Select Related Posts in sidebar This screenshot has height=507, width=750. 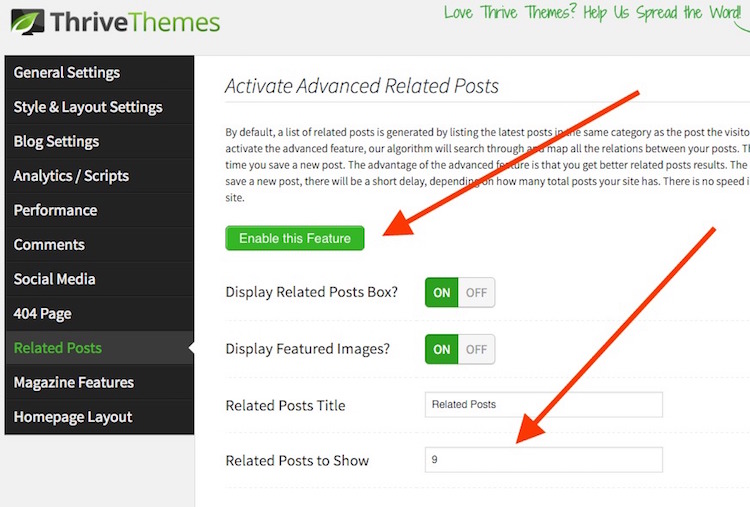point(58,348)
